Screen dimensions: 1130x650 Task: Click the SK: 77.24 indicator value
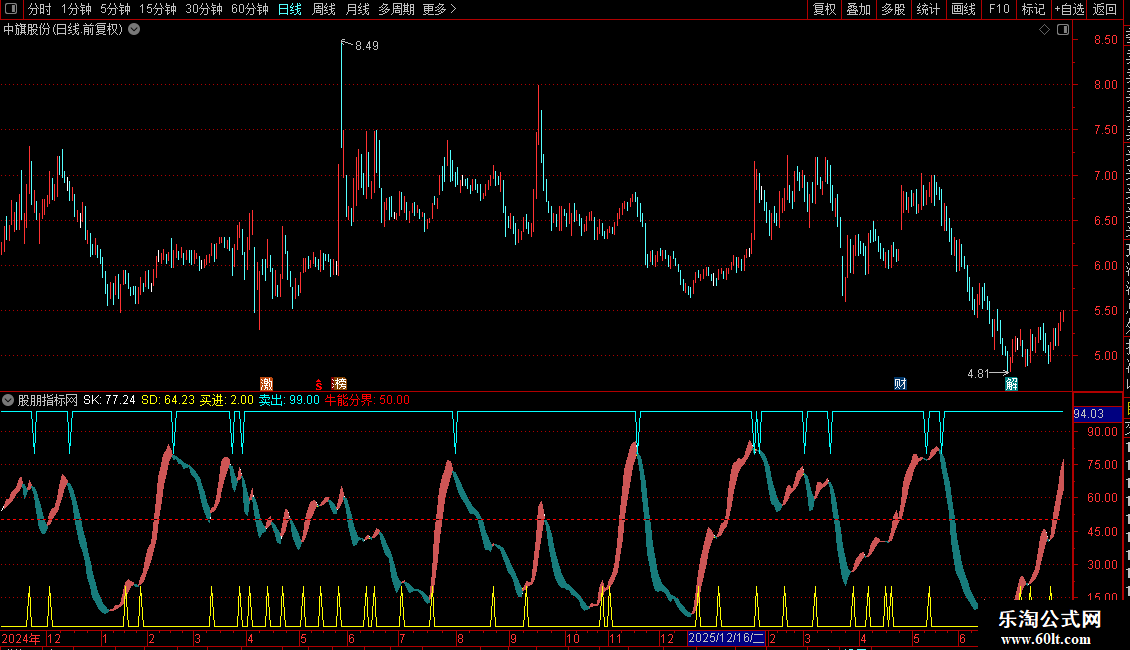click(110, 400)
